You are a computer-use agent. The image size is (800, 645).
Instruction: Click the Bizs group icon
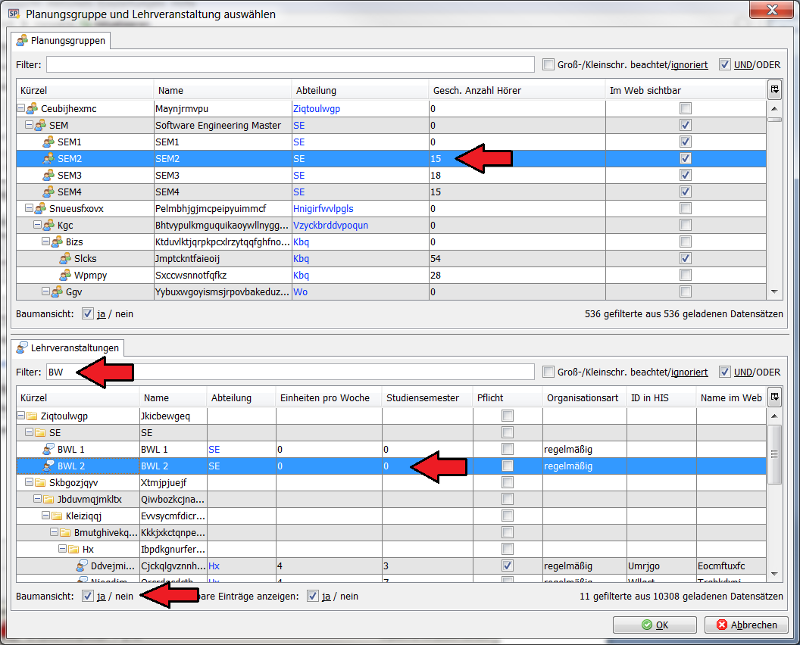pyautogui.click(x=57, y=242)
